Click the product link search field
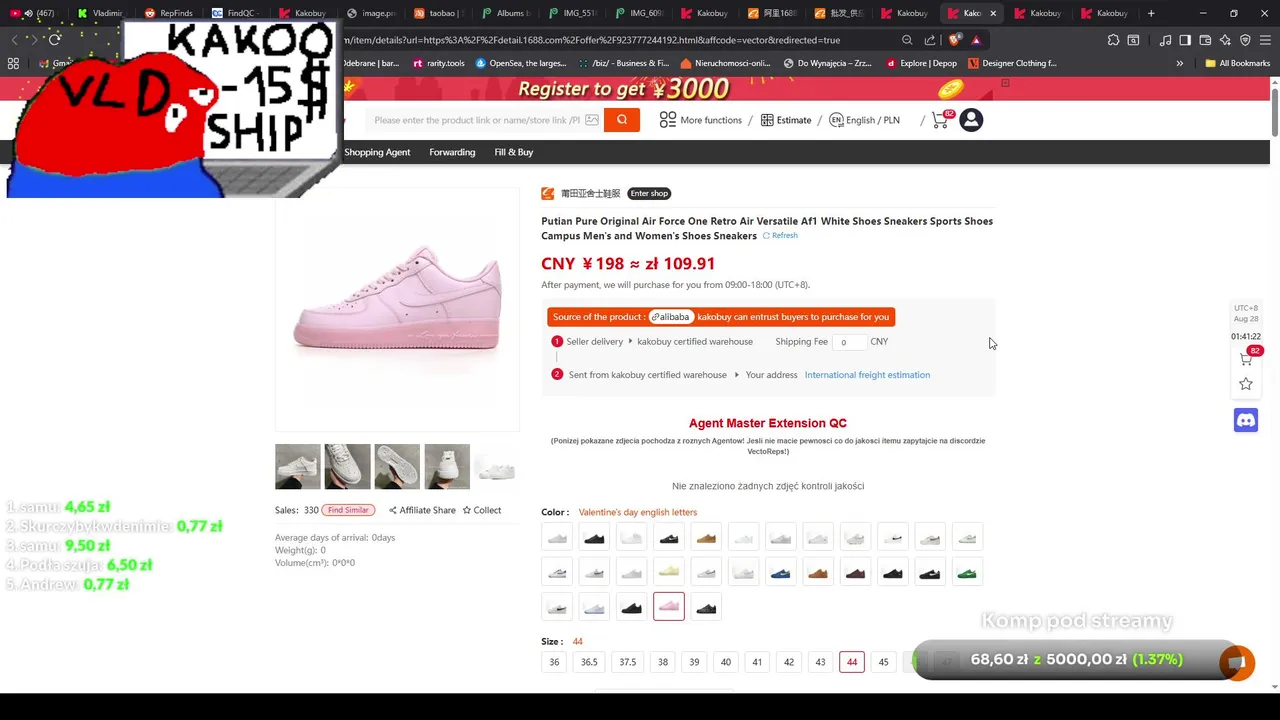The image size is (1280, 720). pyautogui.click(x=477, y=120)
